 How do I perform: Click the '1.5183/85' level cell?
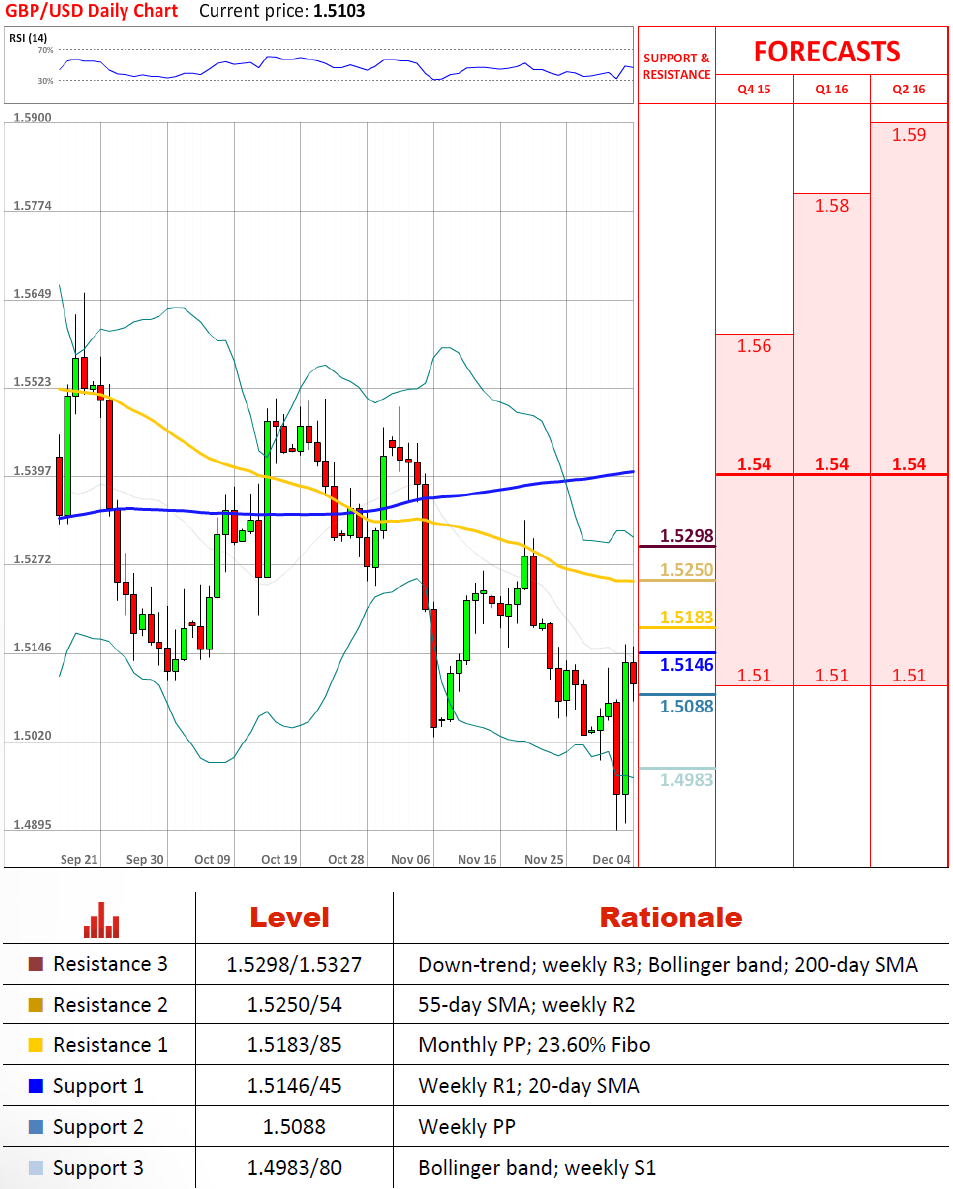click(294, 1046)
